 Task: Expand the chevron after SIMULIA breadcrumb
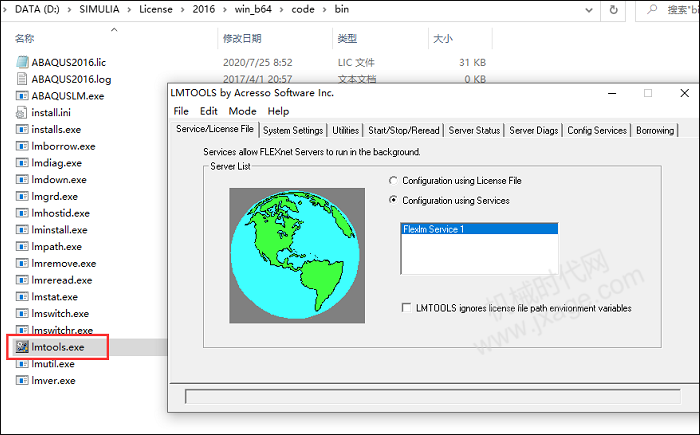(129, 9)
